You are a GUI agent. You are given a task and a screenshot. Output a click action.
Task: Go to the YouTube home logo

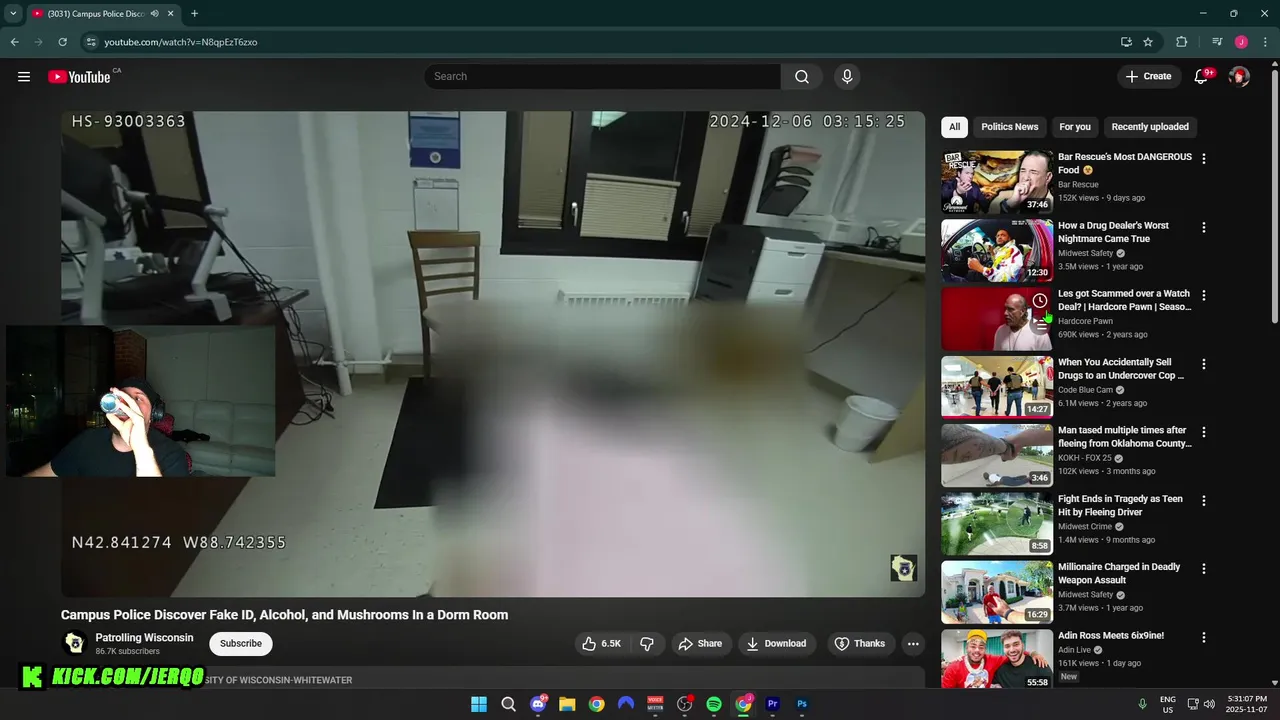(x=79, y=77)
